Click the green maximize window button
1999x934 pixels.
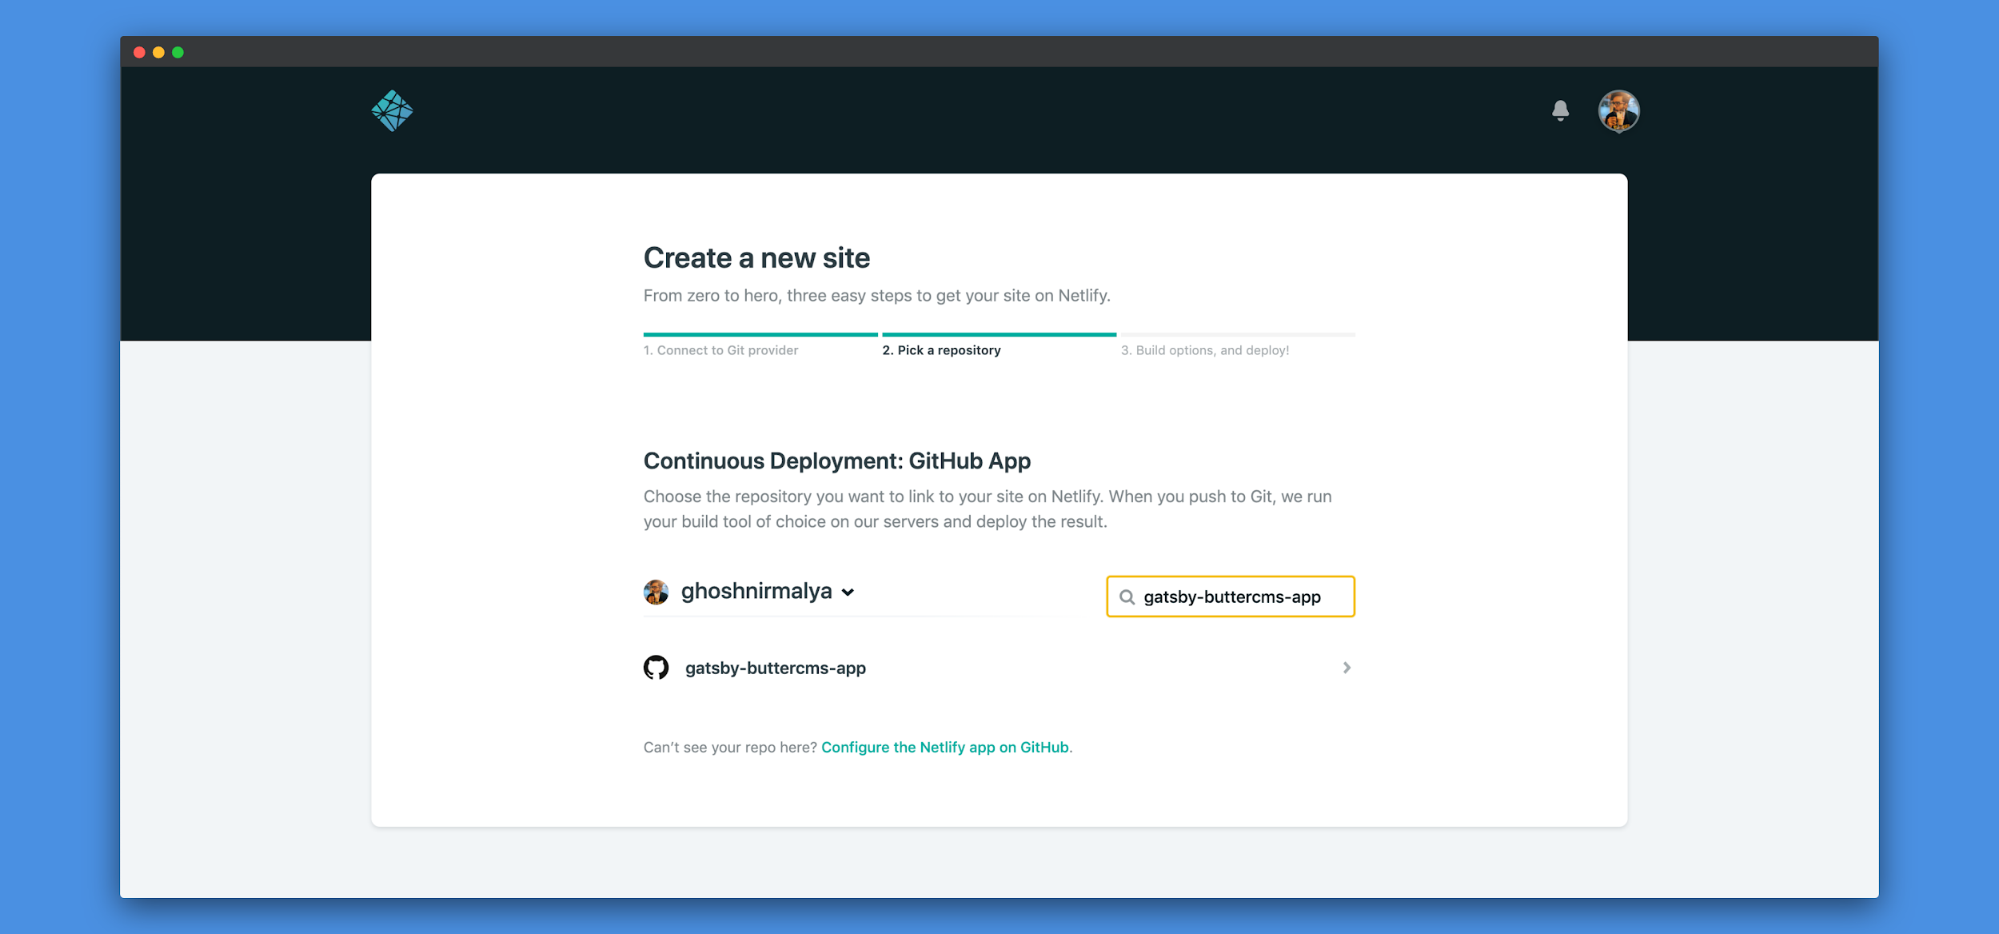point(178,52)
